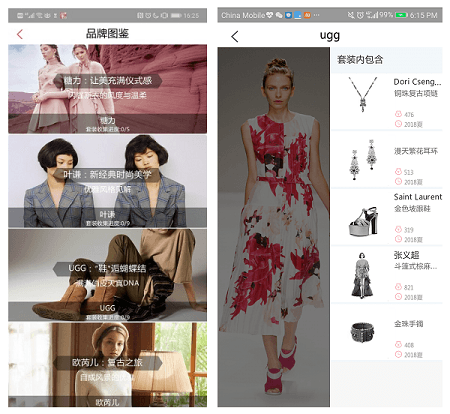This screenshot has width=450, height=414.
Task: Select the 漫天繁花耳环 earrings image
Action: coord(363,160)
